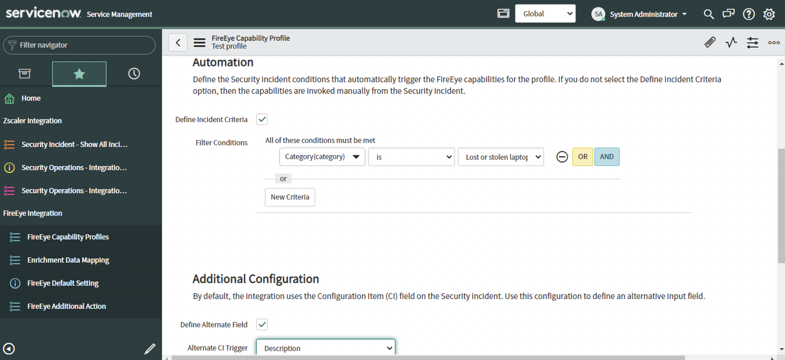Click the vertical scrollbar thumb
785x360 pixels.
[x=781, y=205]
